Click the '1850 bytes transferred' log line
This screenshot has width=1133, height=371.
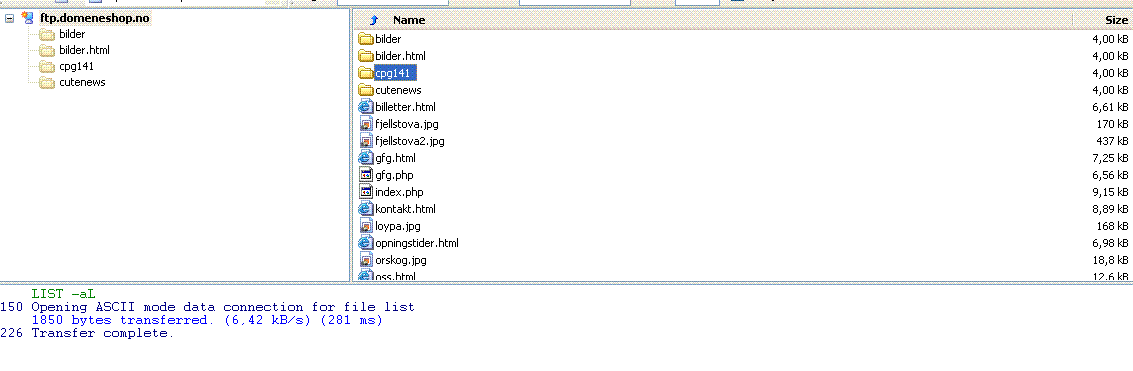207,320
